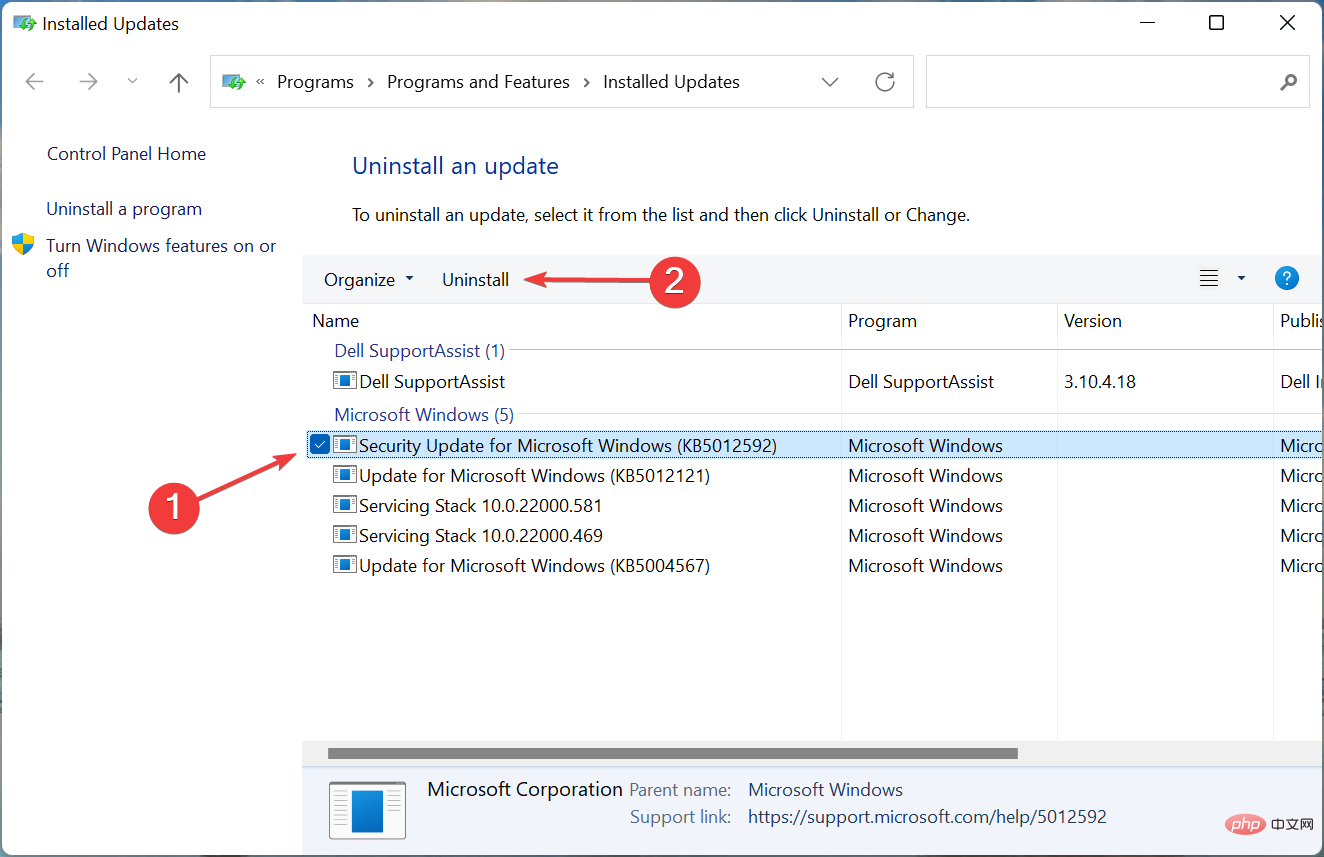Change view with the view icon
This screenshot has width=1324, height=857.
pos(1209,279)
